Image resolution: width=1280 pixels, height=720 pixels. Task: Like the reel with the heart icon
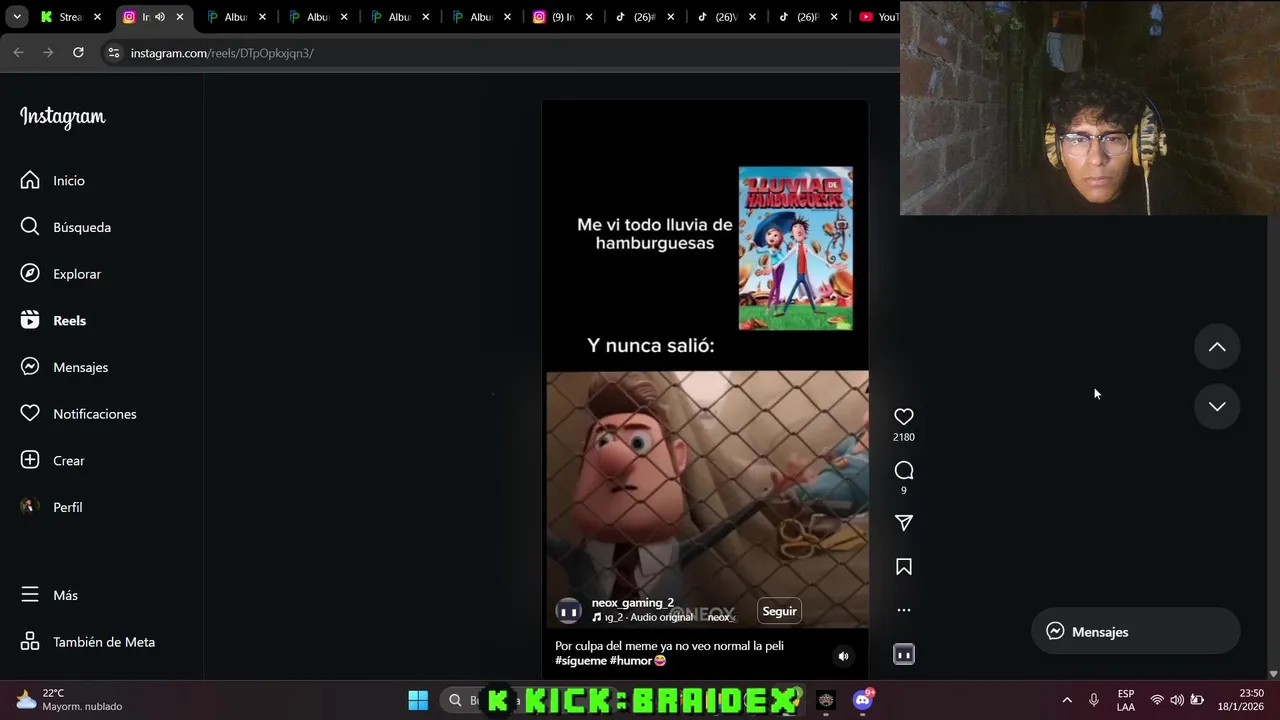(903, 416)
